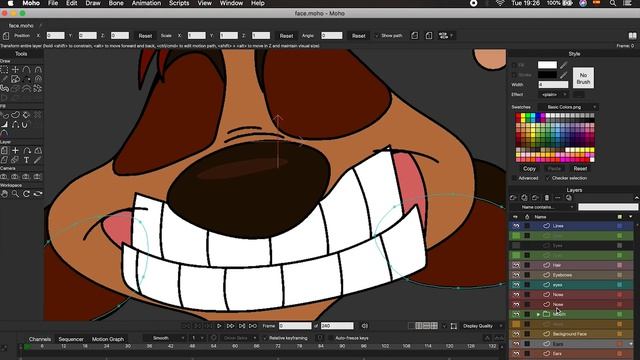Hide the Hair layer with its eye icon
This screenshot has width=640, height=360.
516,265
